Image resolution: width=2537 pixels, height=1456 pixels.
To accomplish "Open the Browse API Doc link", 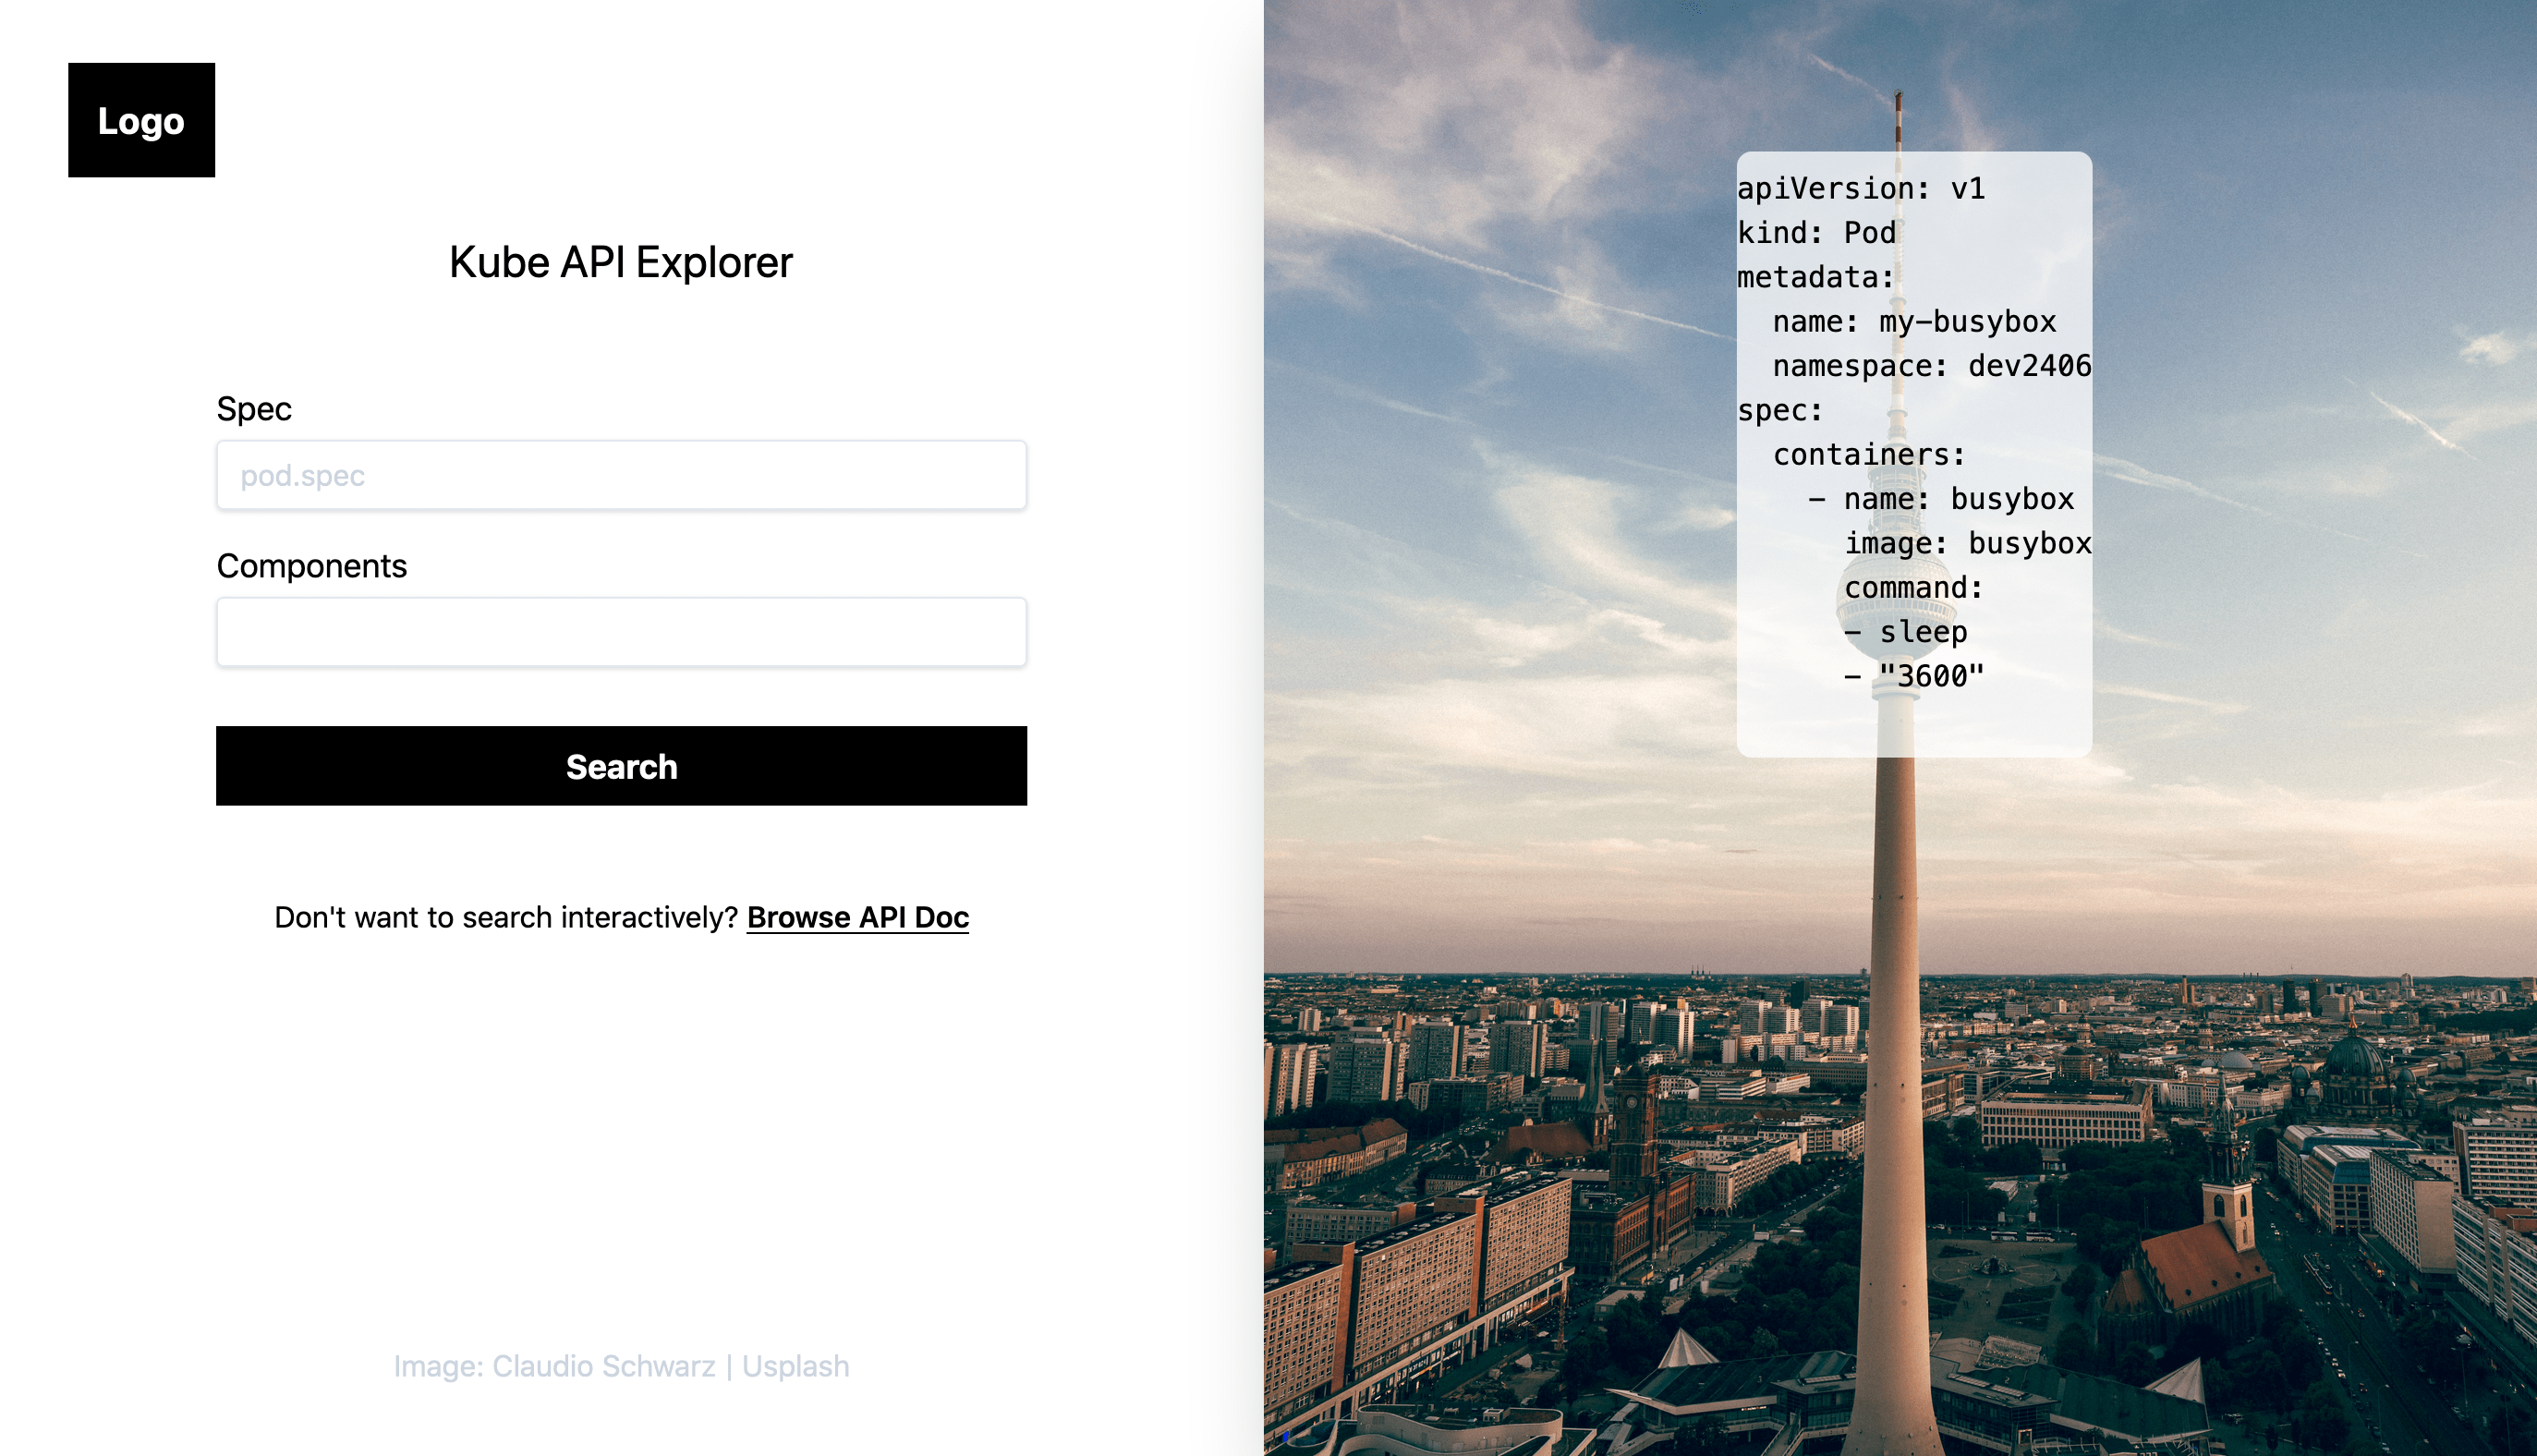I will pos(857,917).
